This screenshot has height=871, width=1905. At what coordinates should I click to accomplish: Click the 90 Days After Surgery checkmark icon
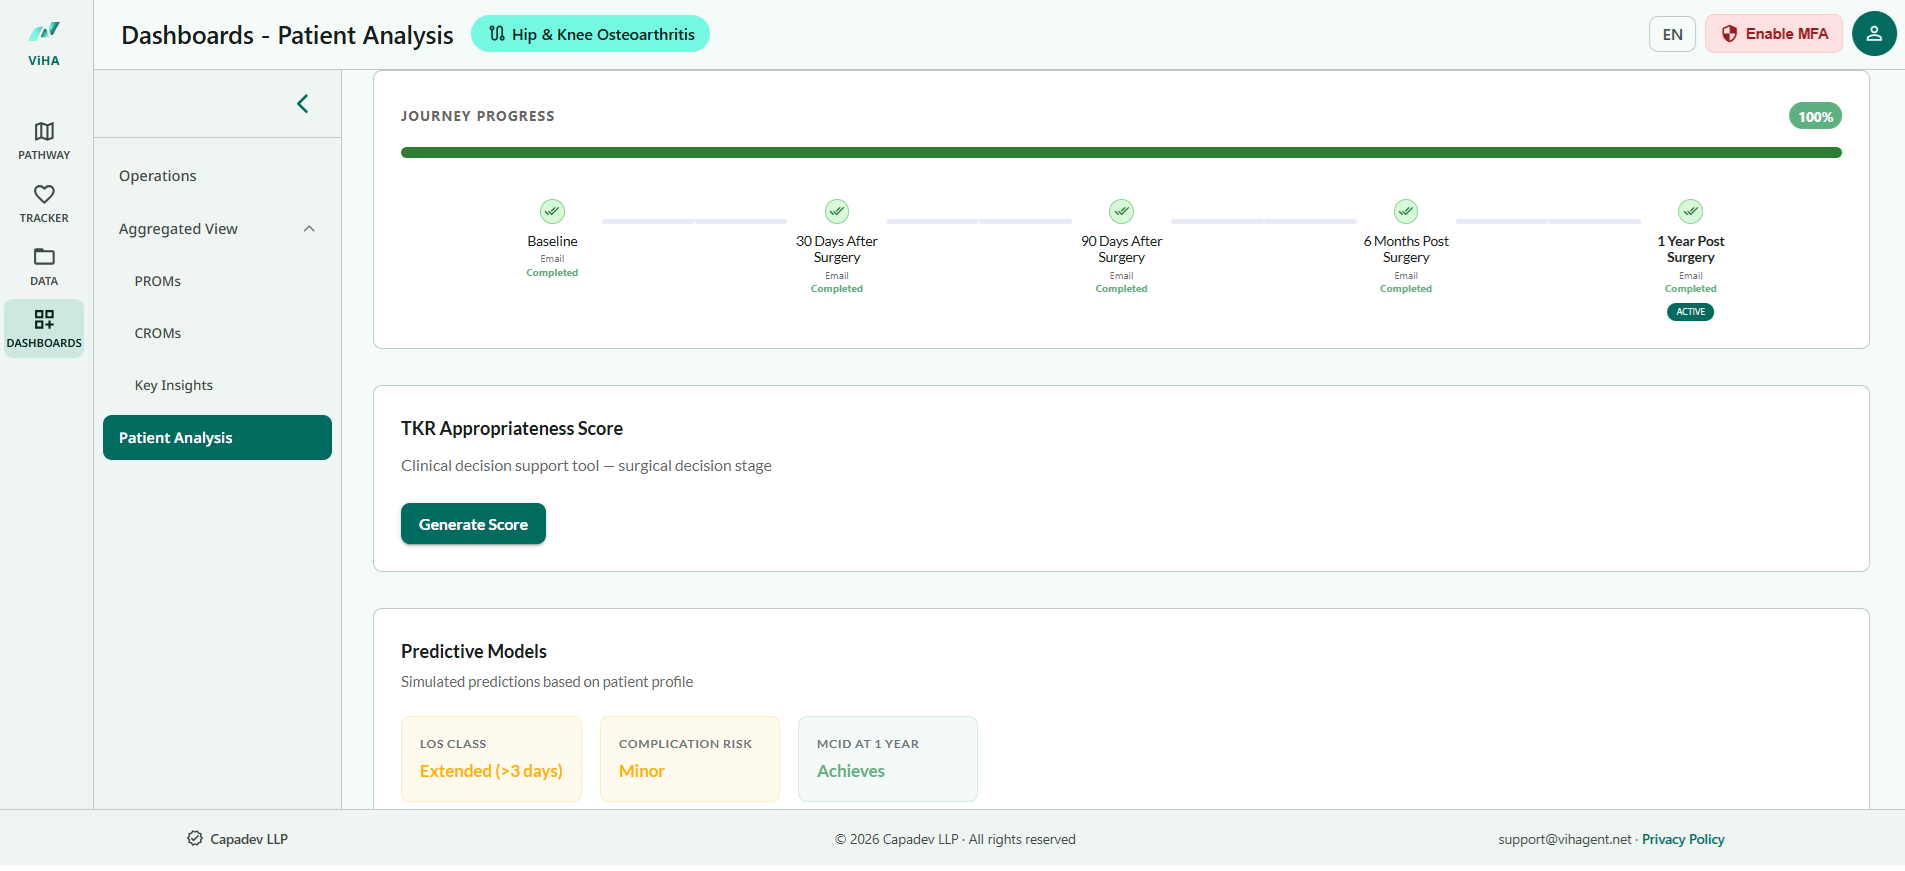click(1122, 211)
